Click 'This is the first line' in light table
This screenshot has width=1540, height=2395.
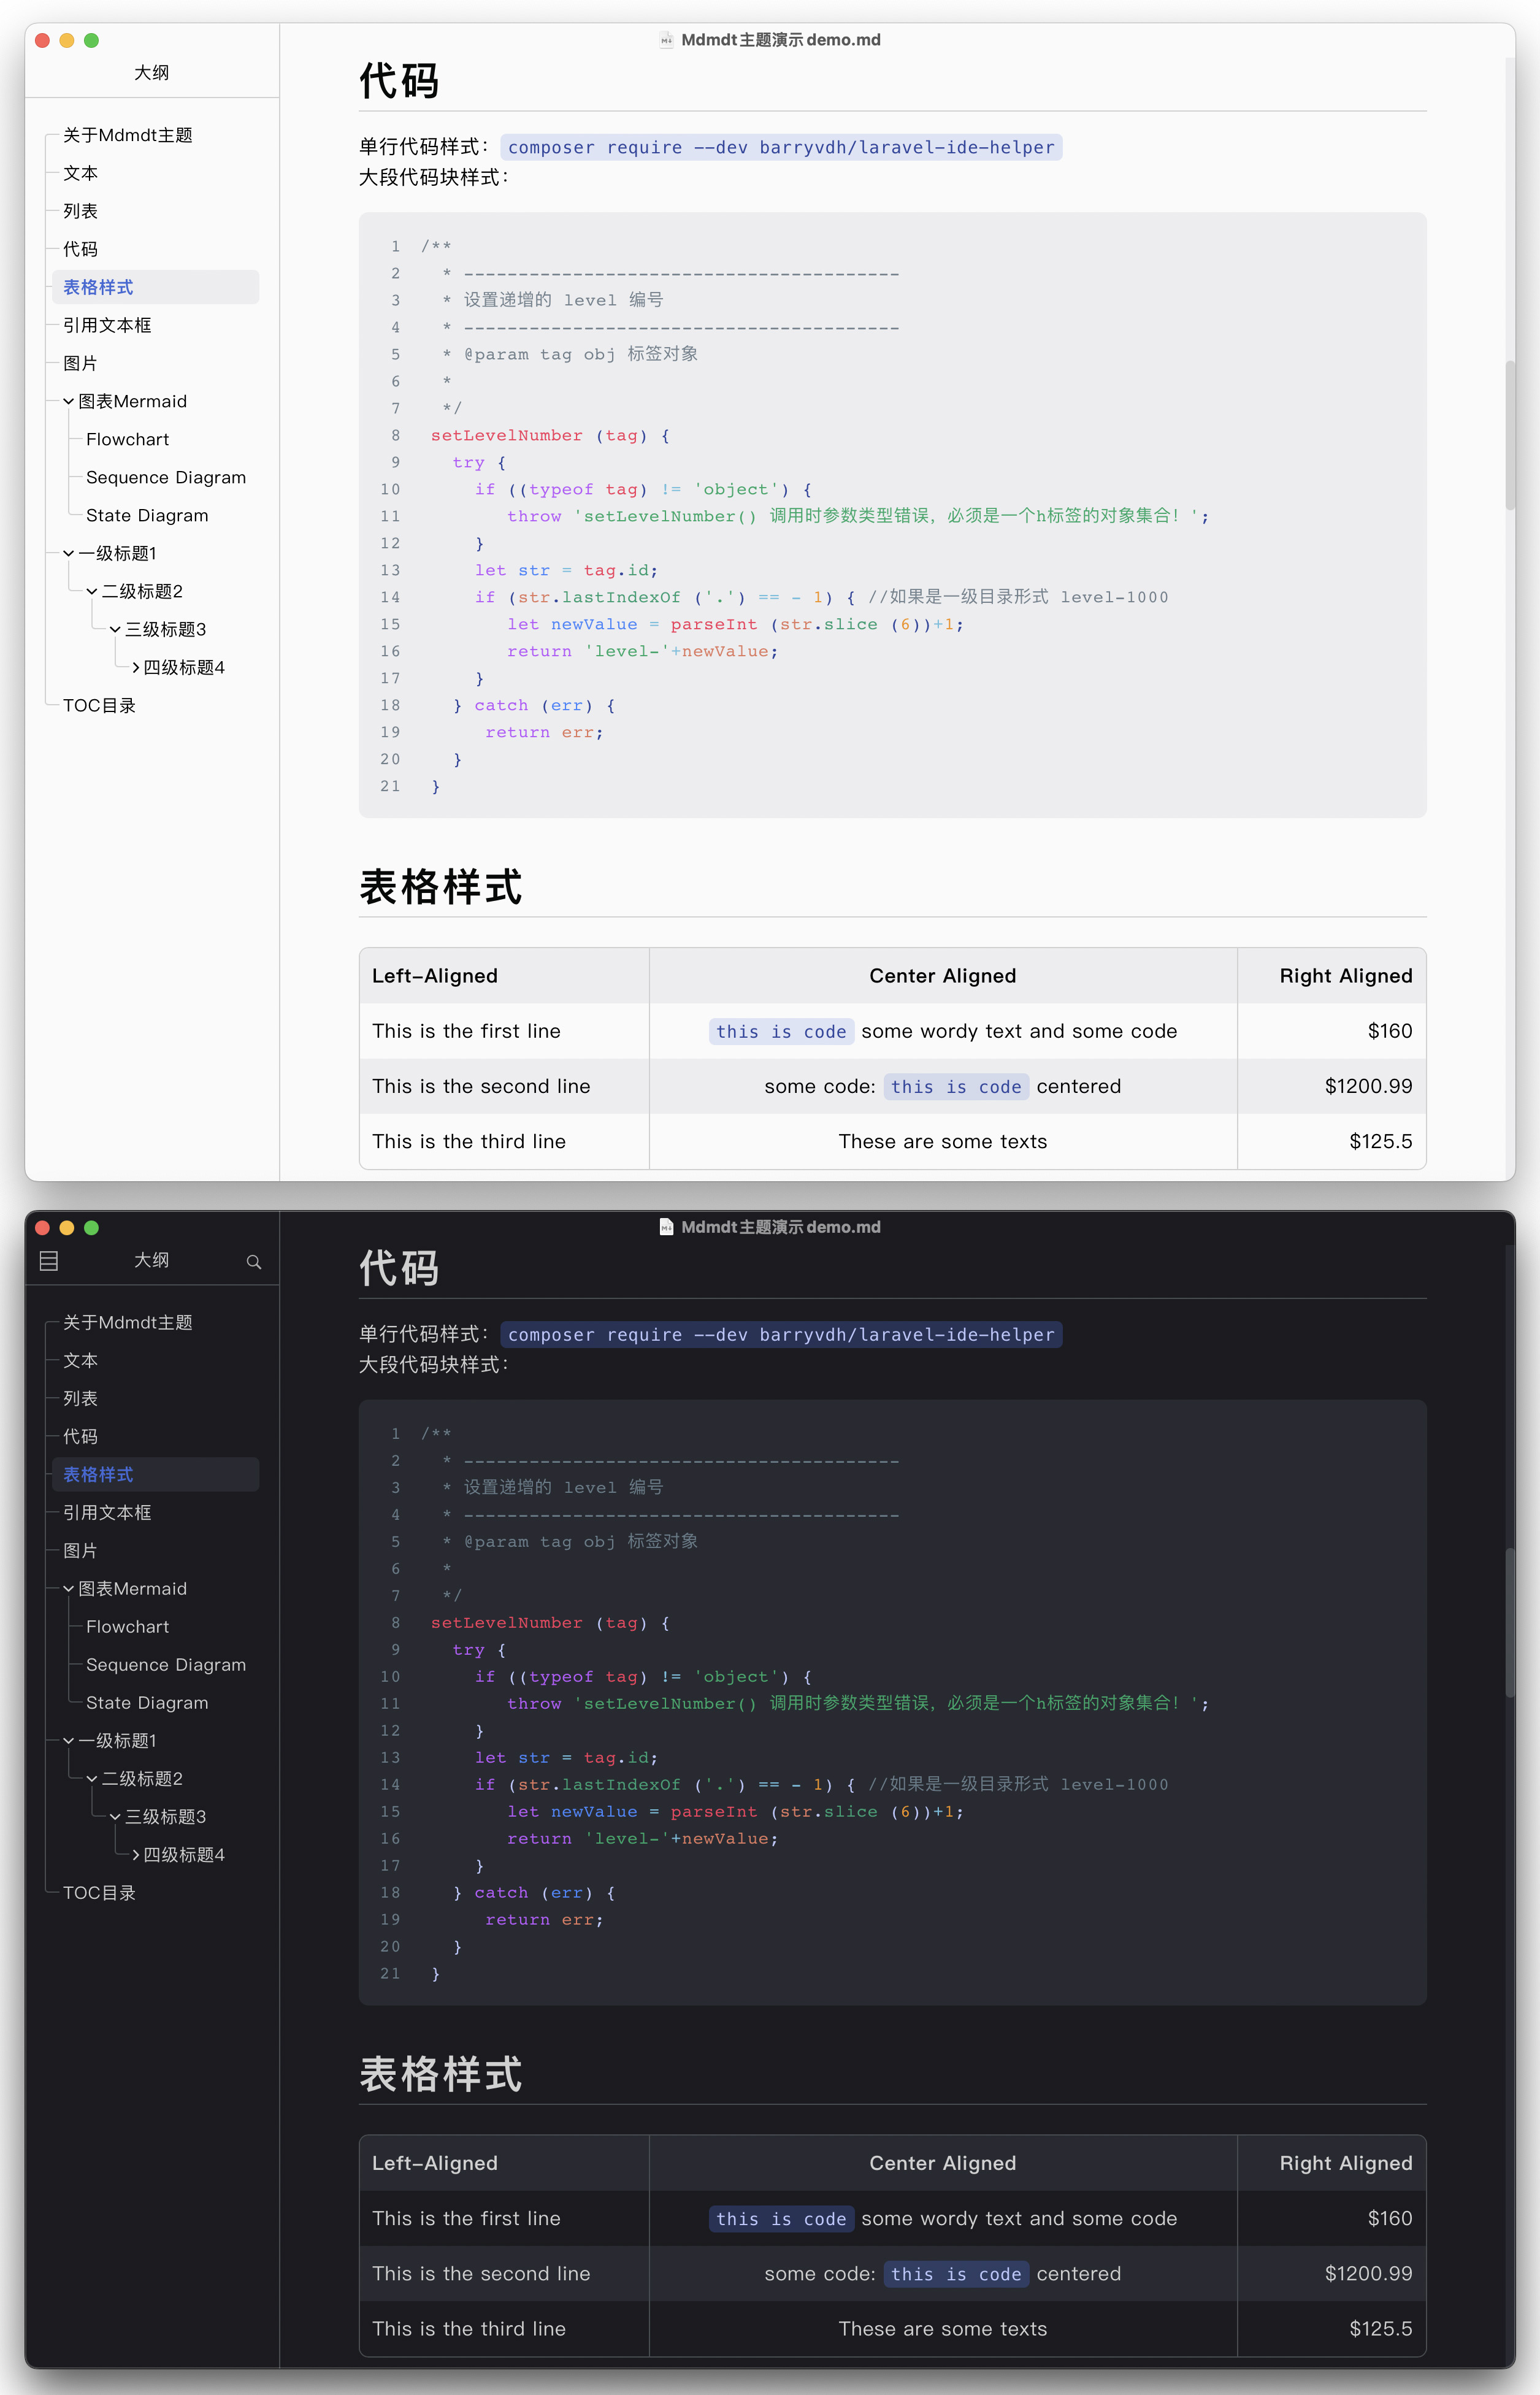coord(466,1031)
